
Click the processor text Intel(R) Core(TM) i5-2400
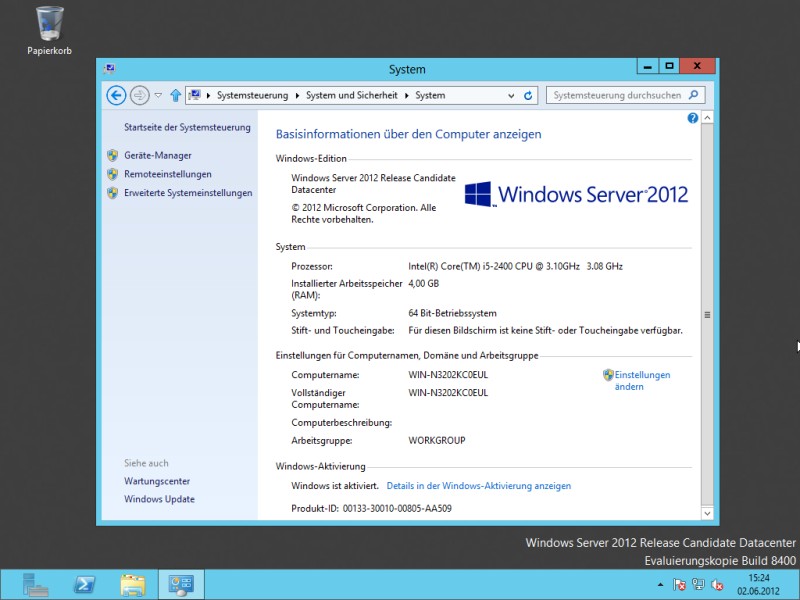pyautogui.click(x=515, y=266)
